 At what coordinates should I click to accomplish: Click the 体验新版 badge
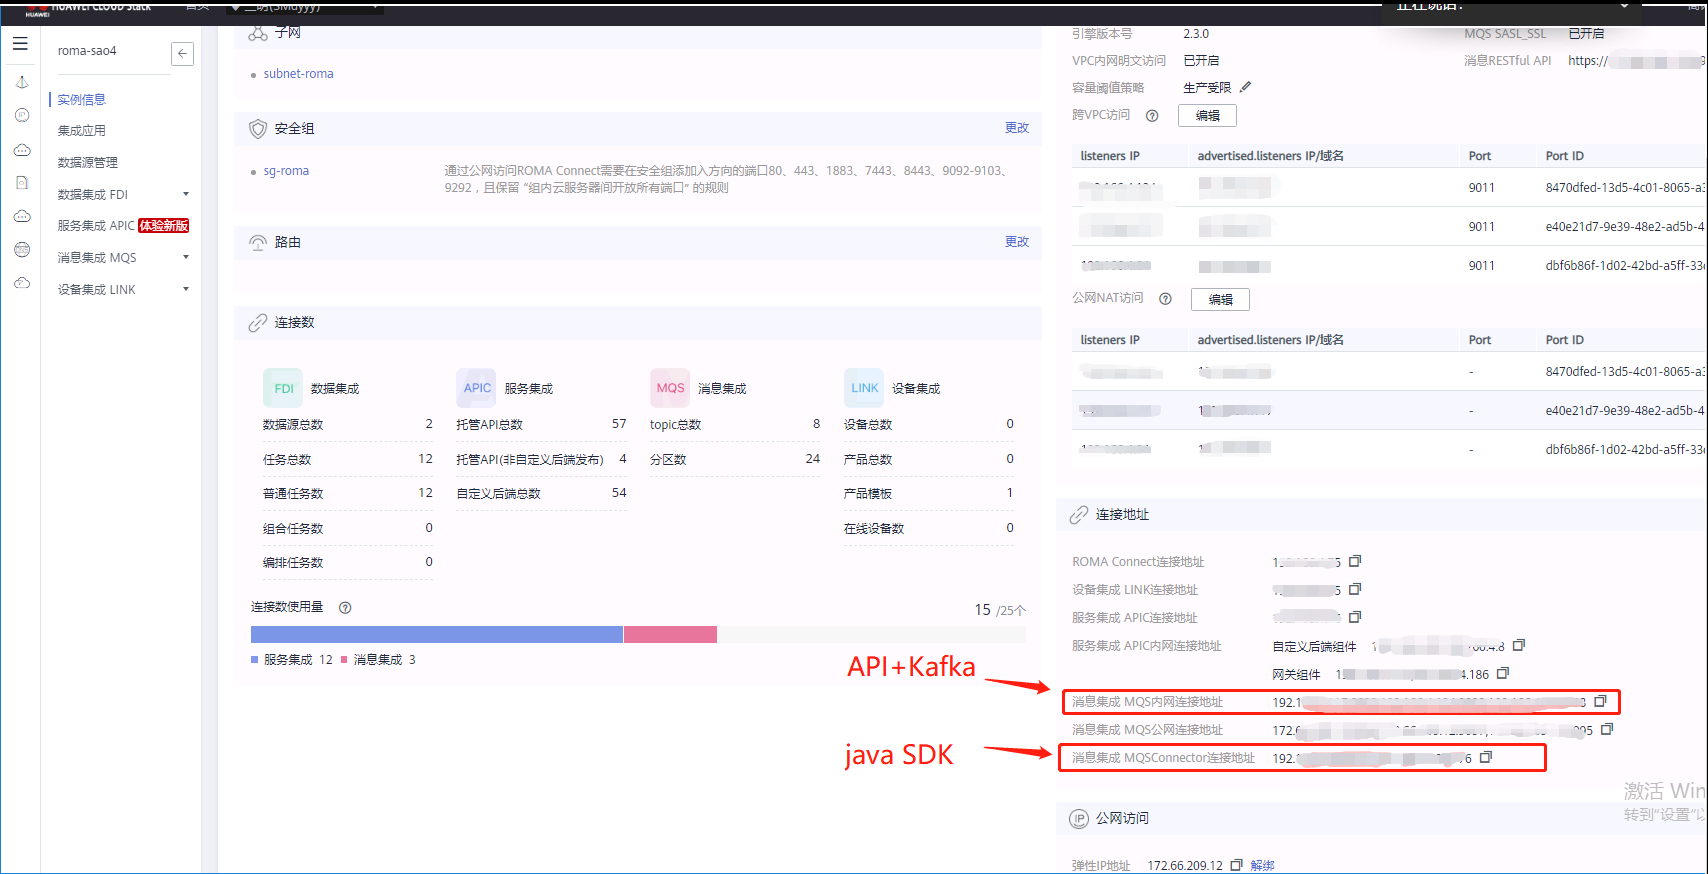point(164,226)
